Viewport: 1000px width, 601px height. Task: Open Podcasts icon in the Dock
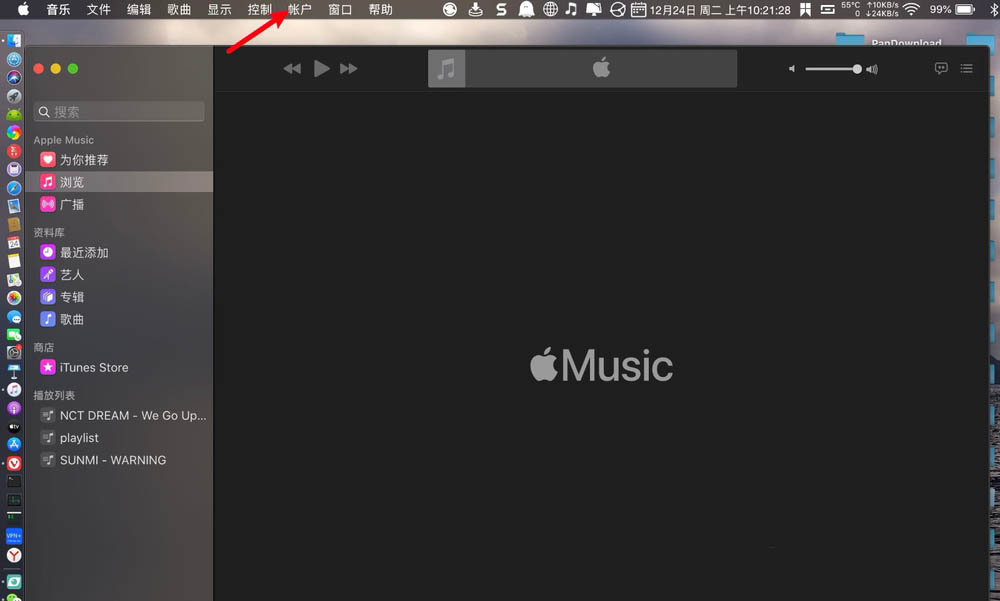[14, 408]
